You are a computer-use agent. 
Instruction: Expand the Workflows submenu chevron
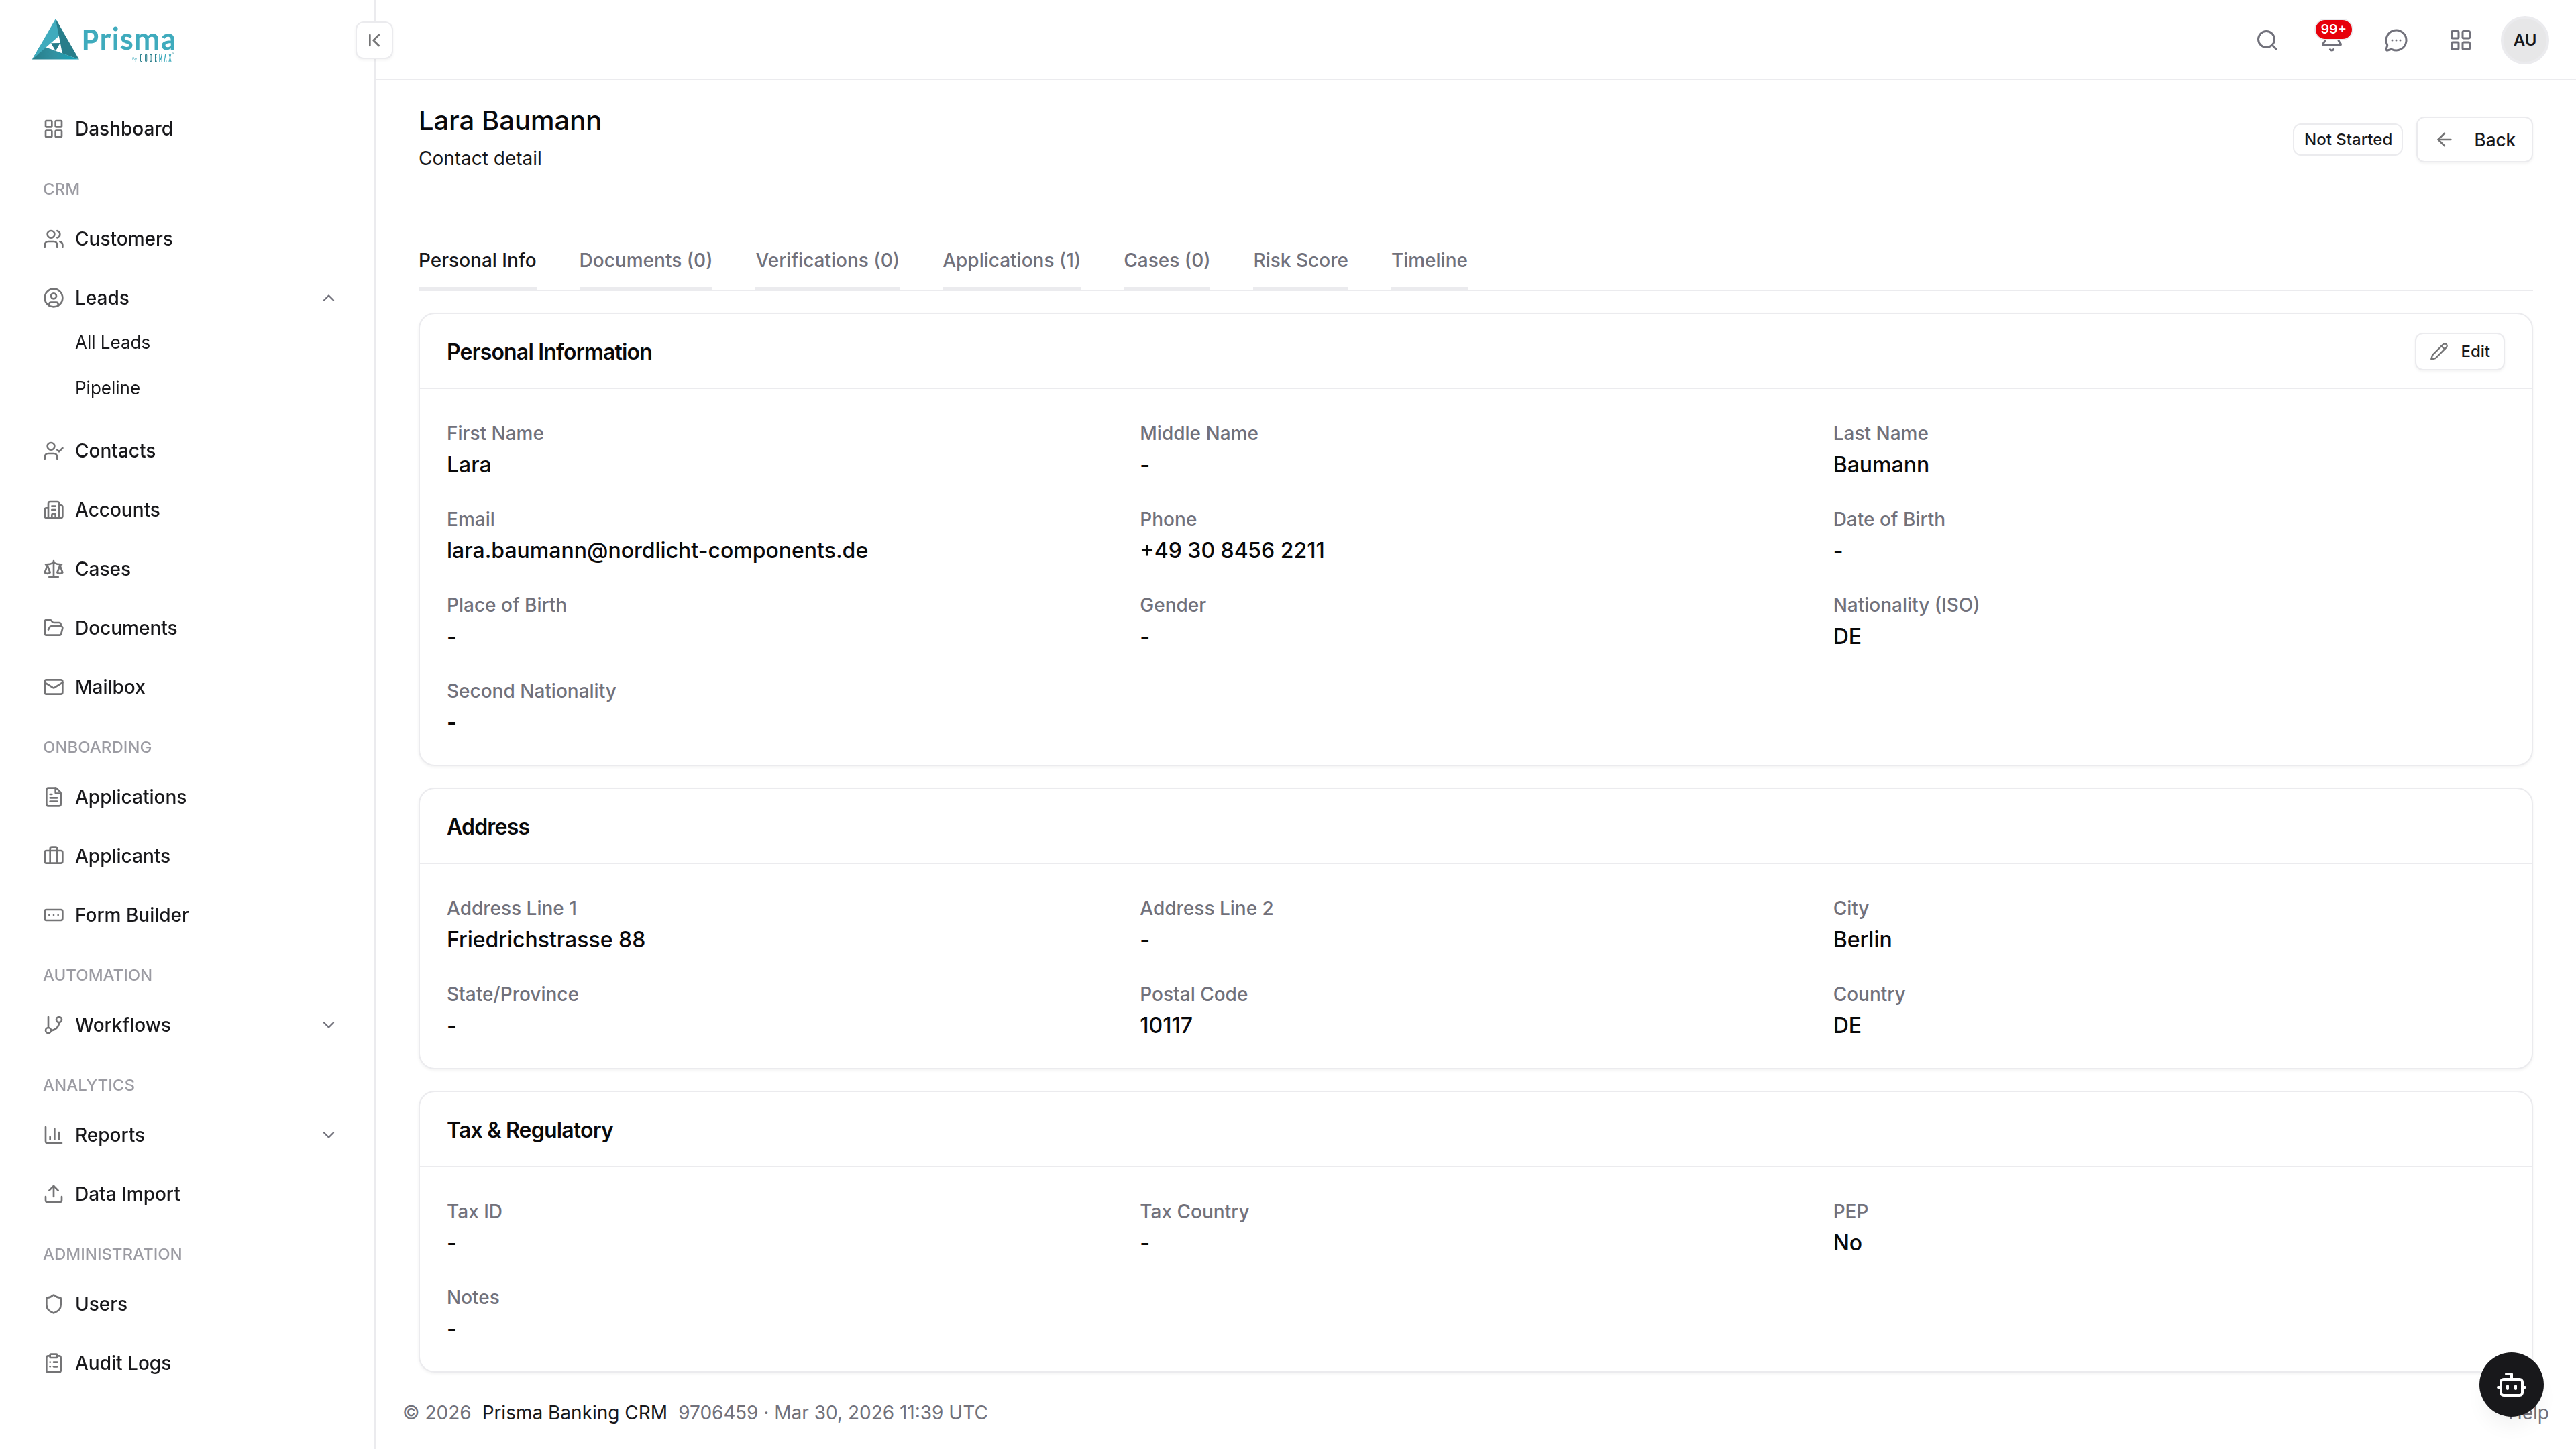click(328, 1025)
